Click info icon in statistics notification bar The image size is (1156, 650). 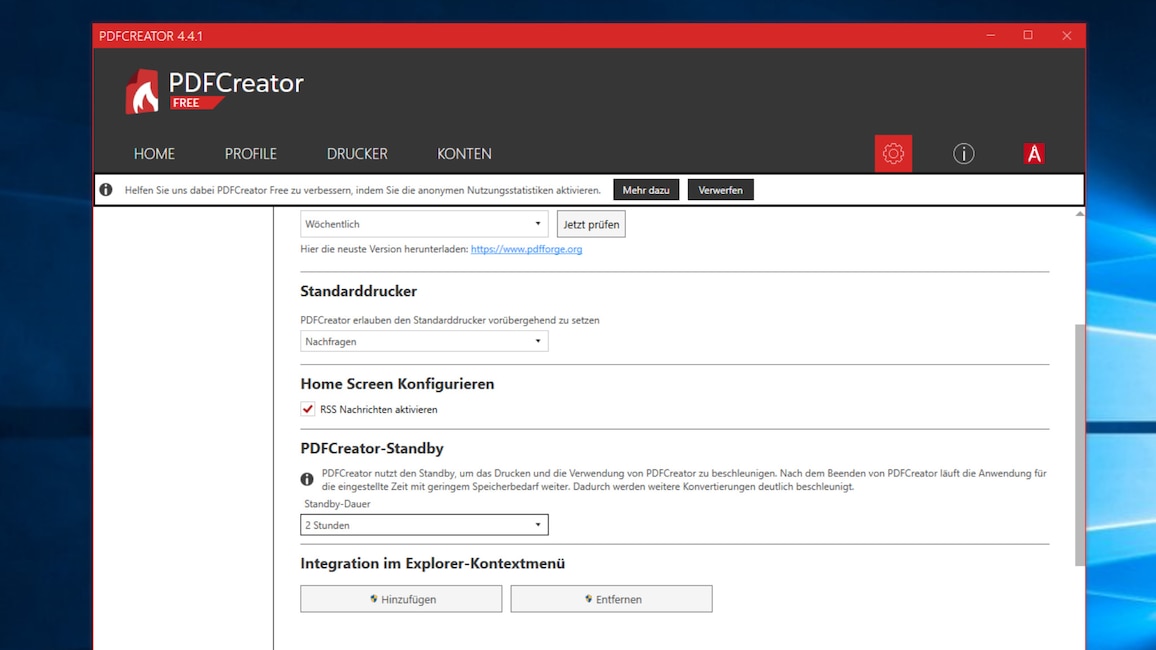[x=106, y=190]
